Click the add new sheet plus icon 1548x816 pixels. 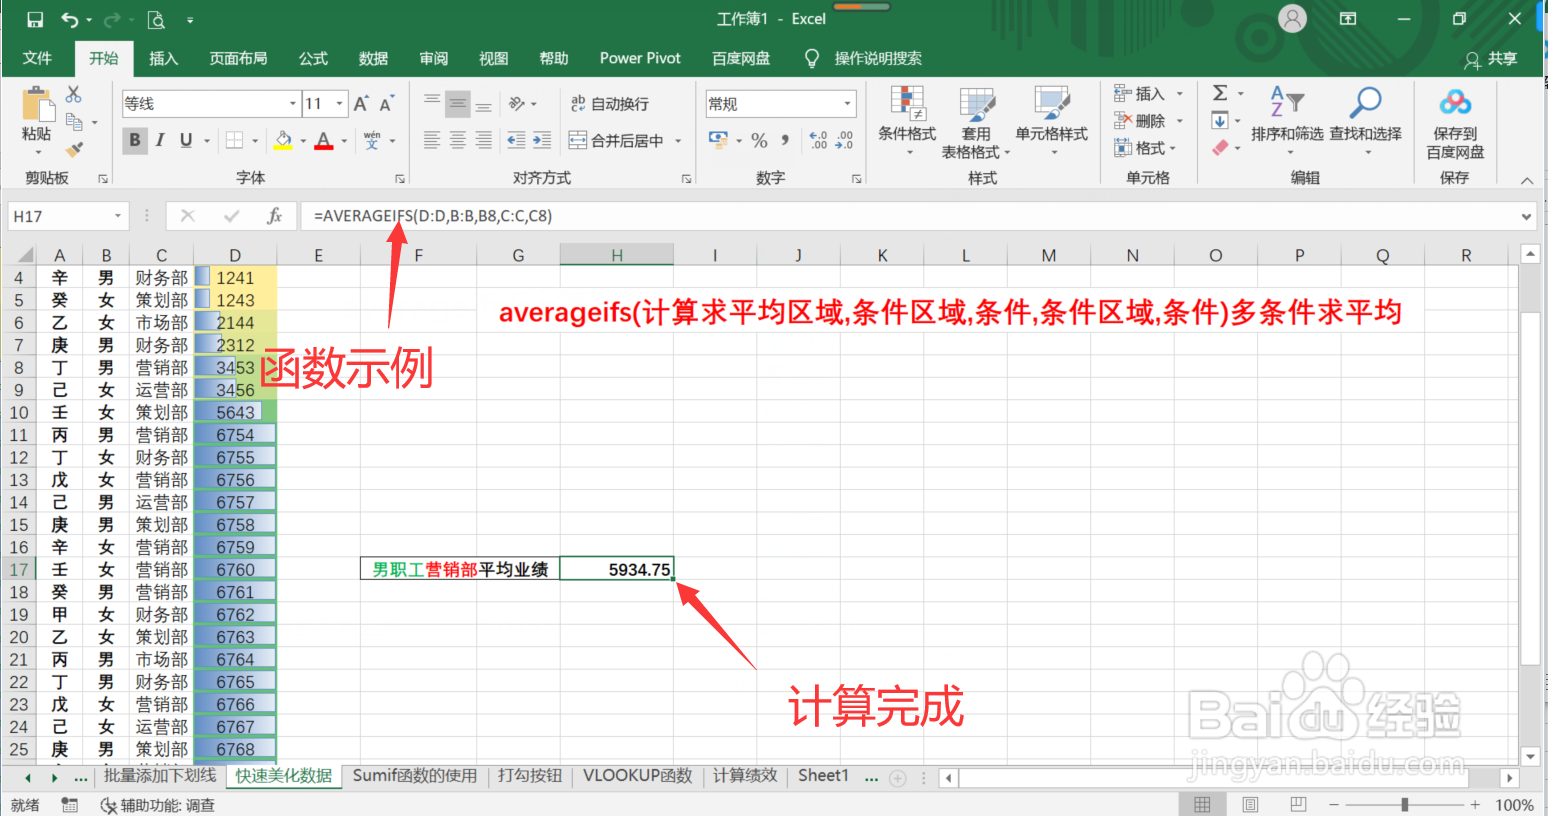point(898,778)
